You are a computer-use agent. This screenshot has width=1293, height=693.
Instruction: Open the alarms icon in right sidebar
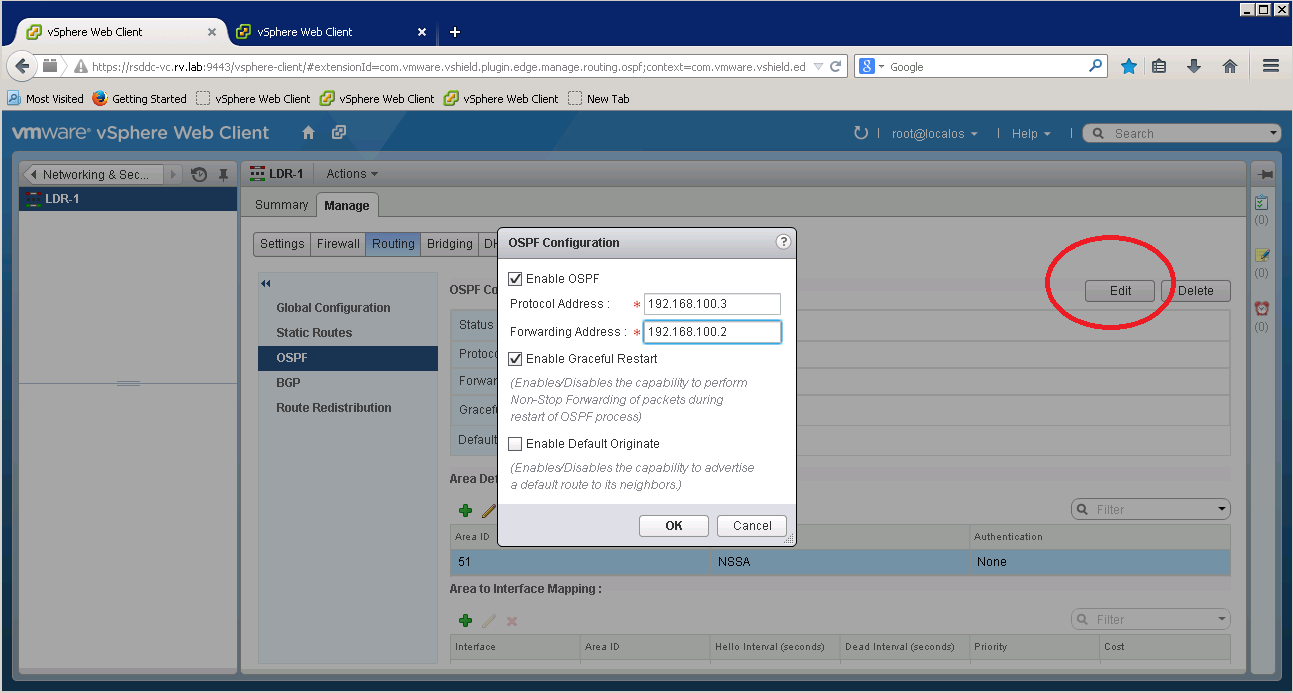(1262, 308)
